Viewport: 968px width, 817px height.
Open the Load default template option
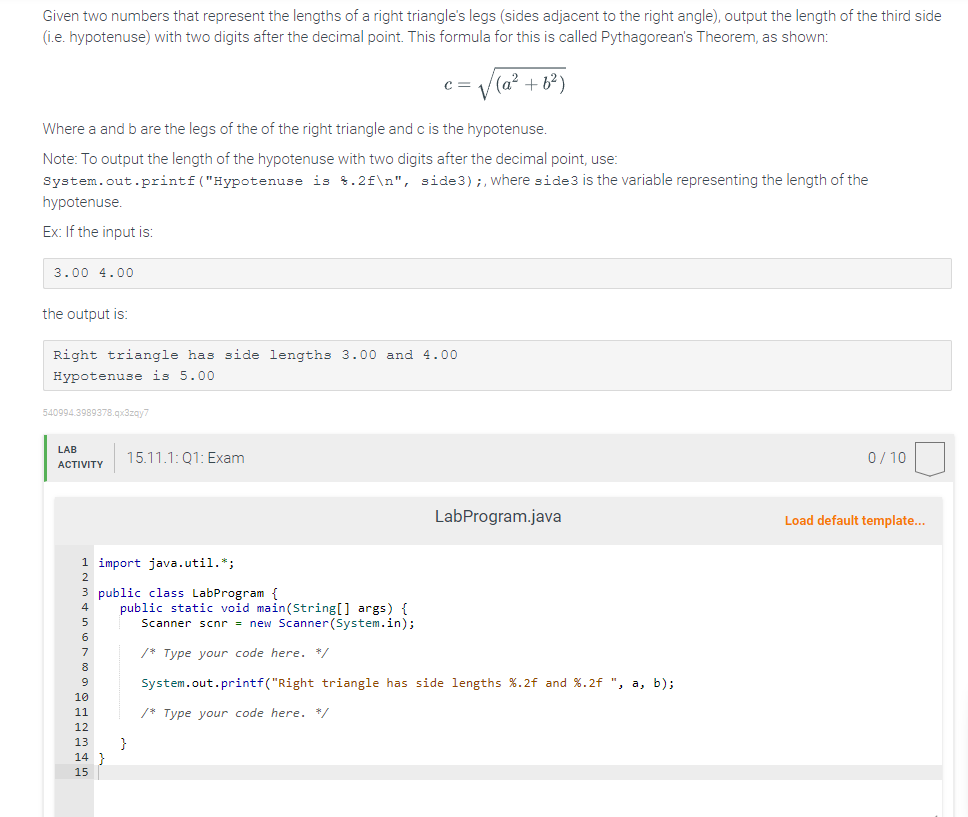pyautogui.click(x=855, y=521)
